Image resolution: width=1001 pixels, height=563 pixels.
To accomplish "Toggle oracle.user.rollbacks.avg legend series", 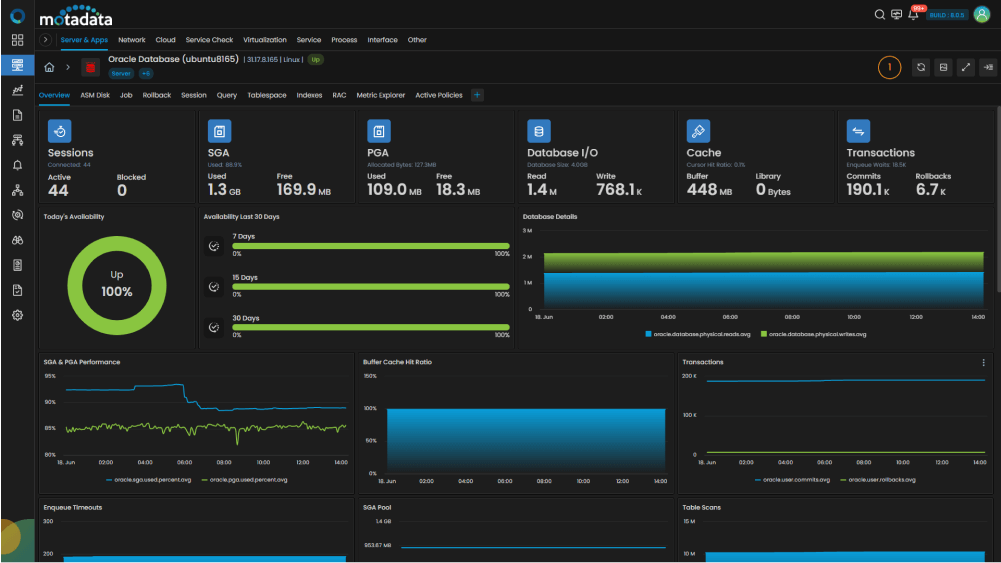I will click(878, 479).
